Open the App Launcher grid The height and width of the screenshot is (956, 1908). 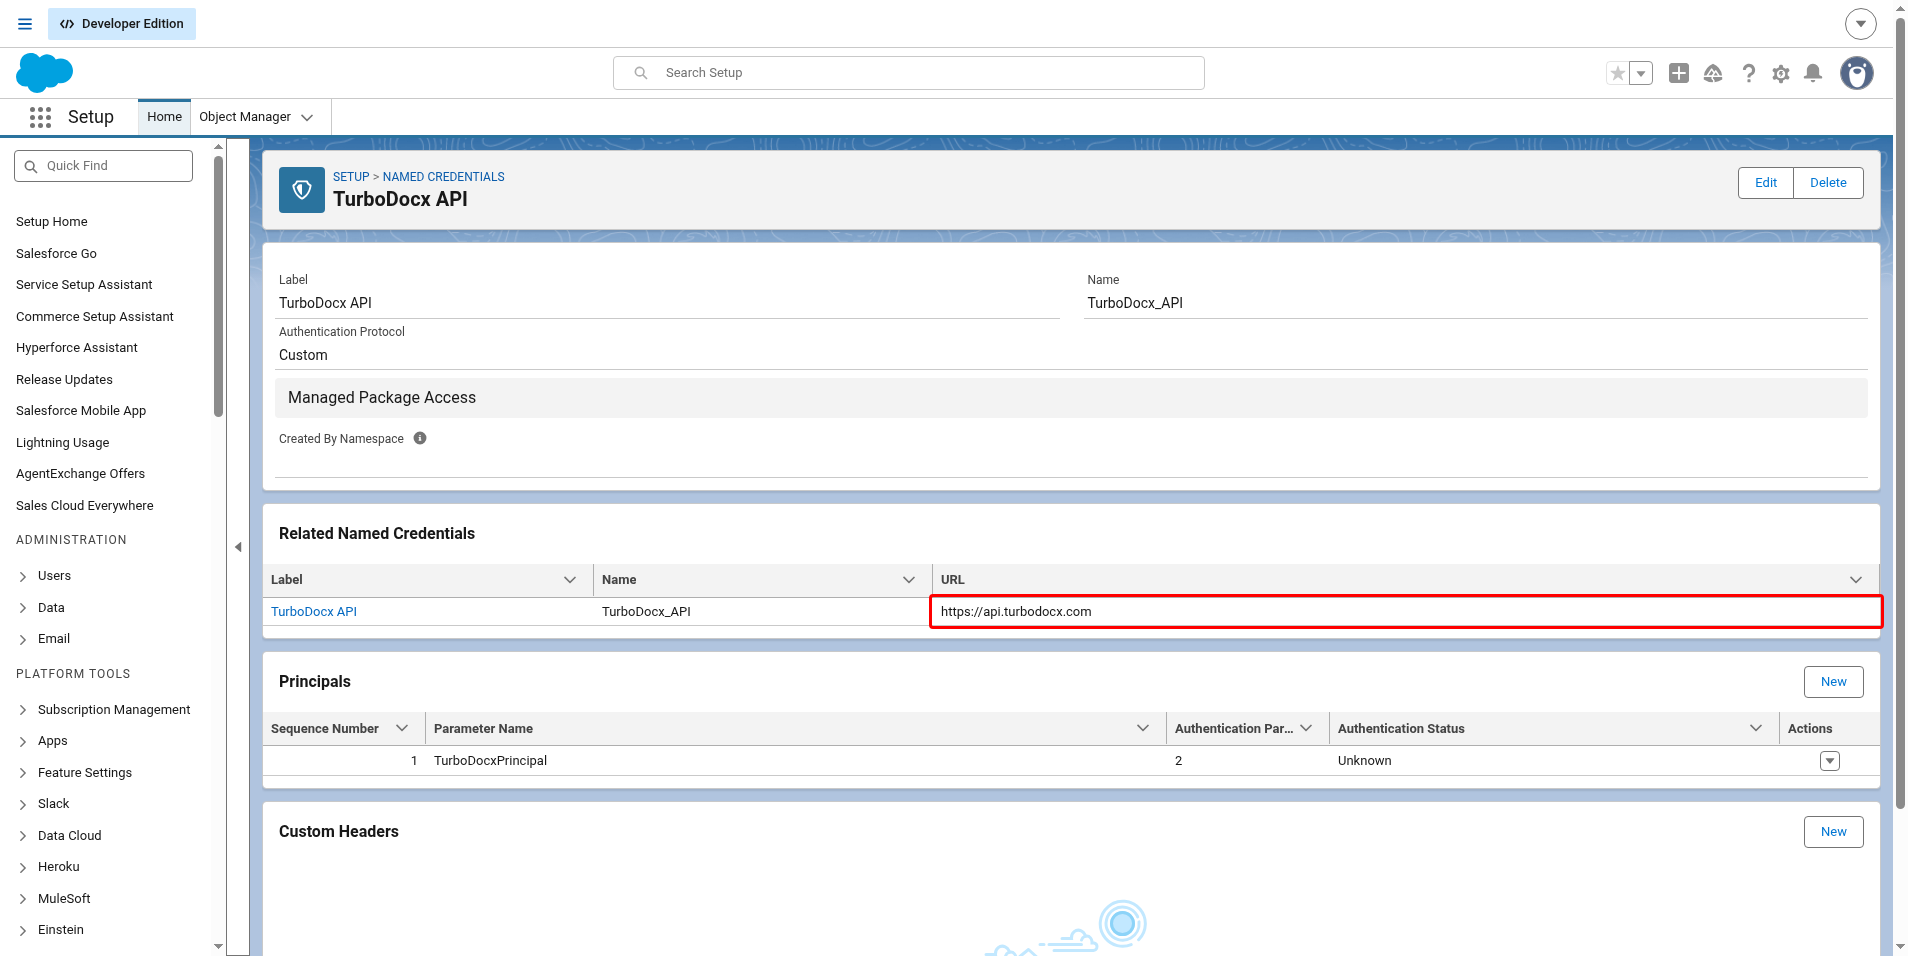40,117
